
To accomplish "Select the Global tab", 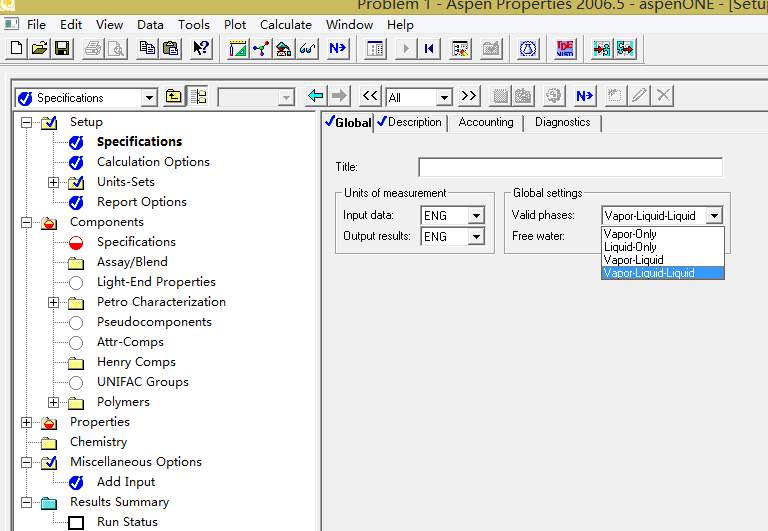I will point(348,122).
